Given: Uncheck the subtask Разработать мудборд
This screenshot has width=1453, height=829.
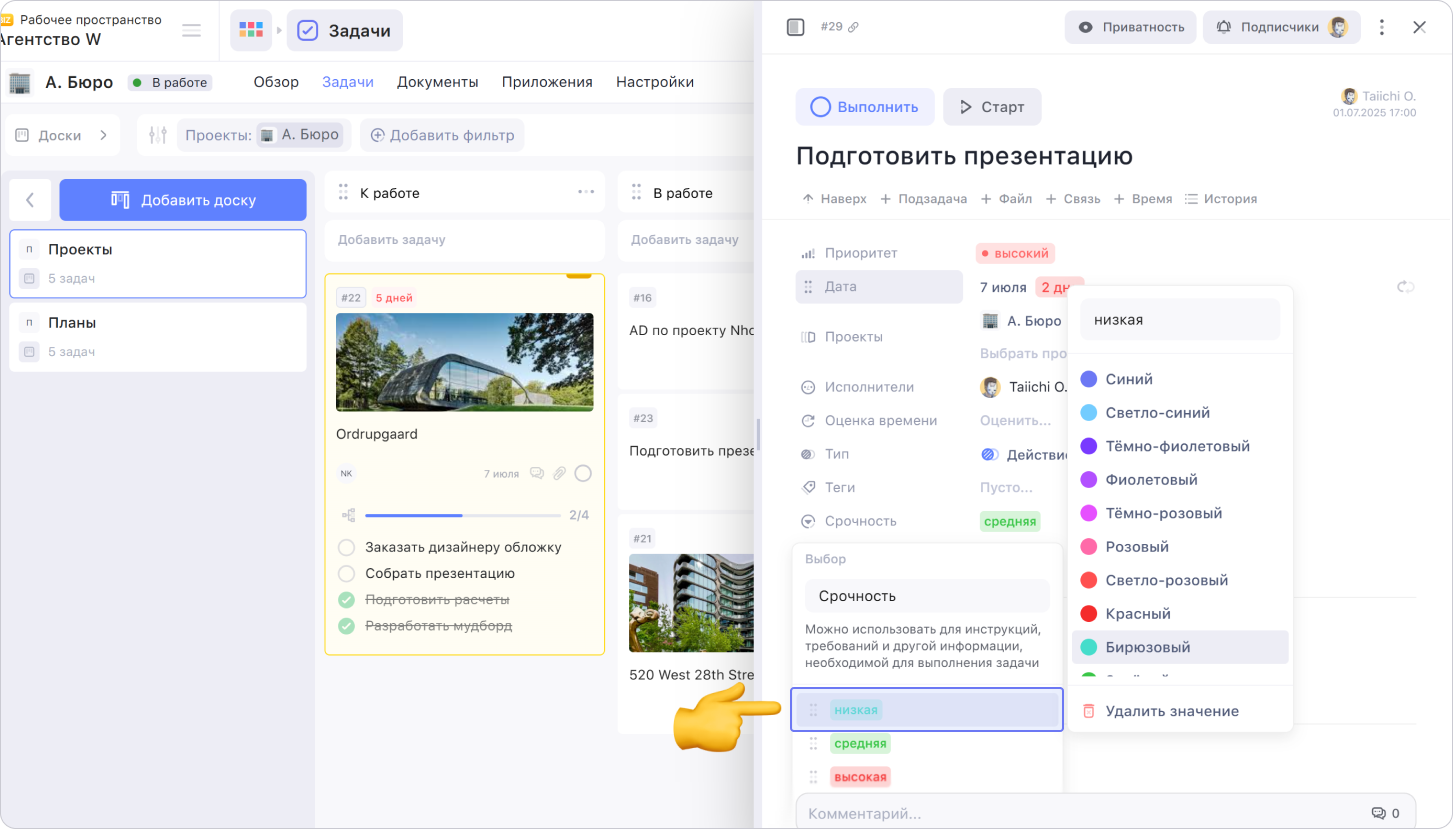Looking at the screenshot, I should 347,626.
